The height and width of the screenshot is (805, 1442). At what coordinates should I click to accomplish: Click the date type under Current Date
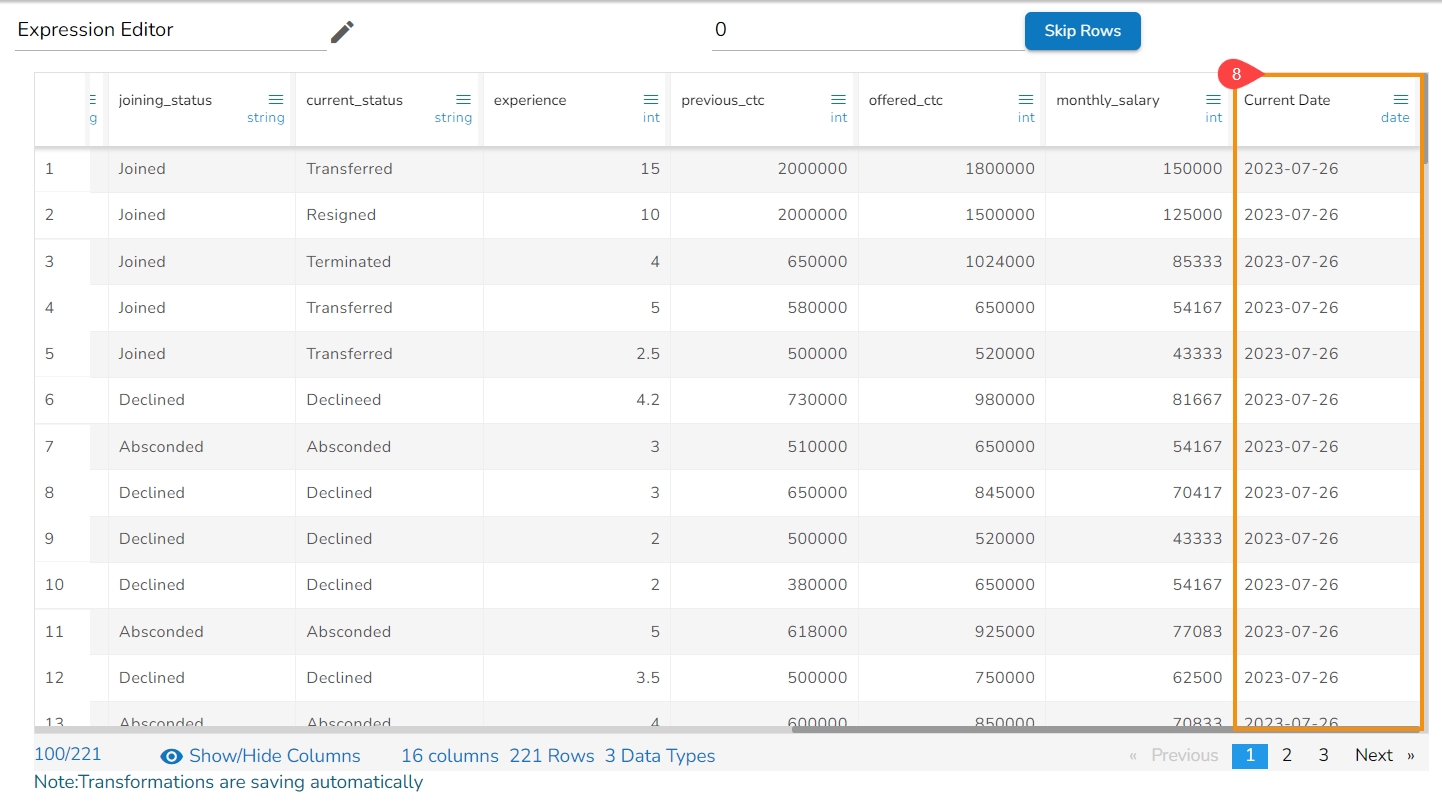coord(1395,118)
